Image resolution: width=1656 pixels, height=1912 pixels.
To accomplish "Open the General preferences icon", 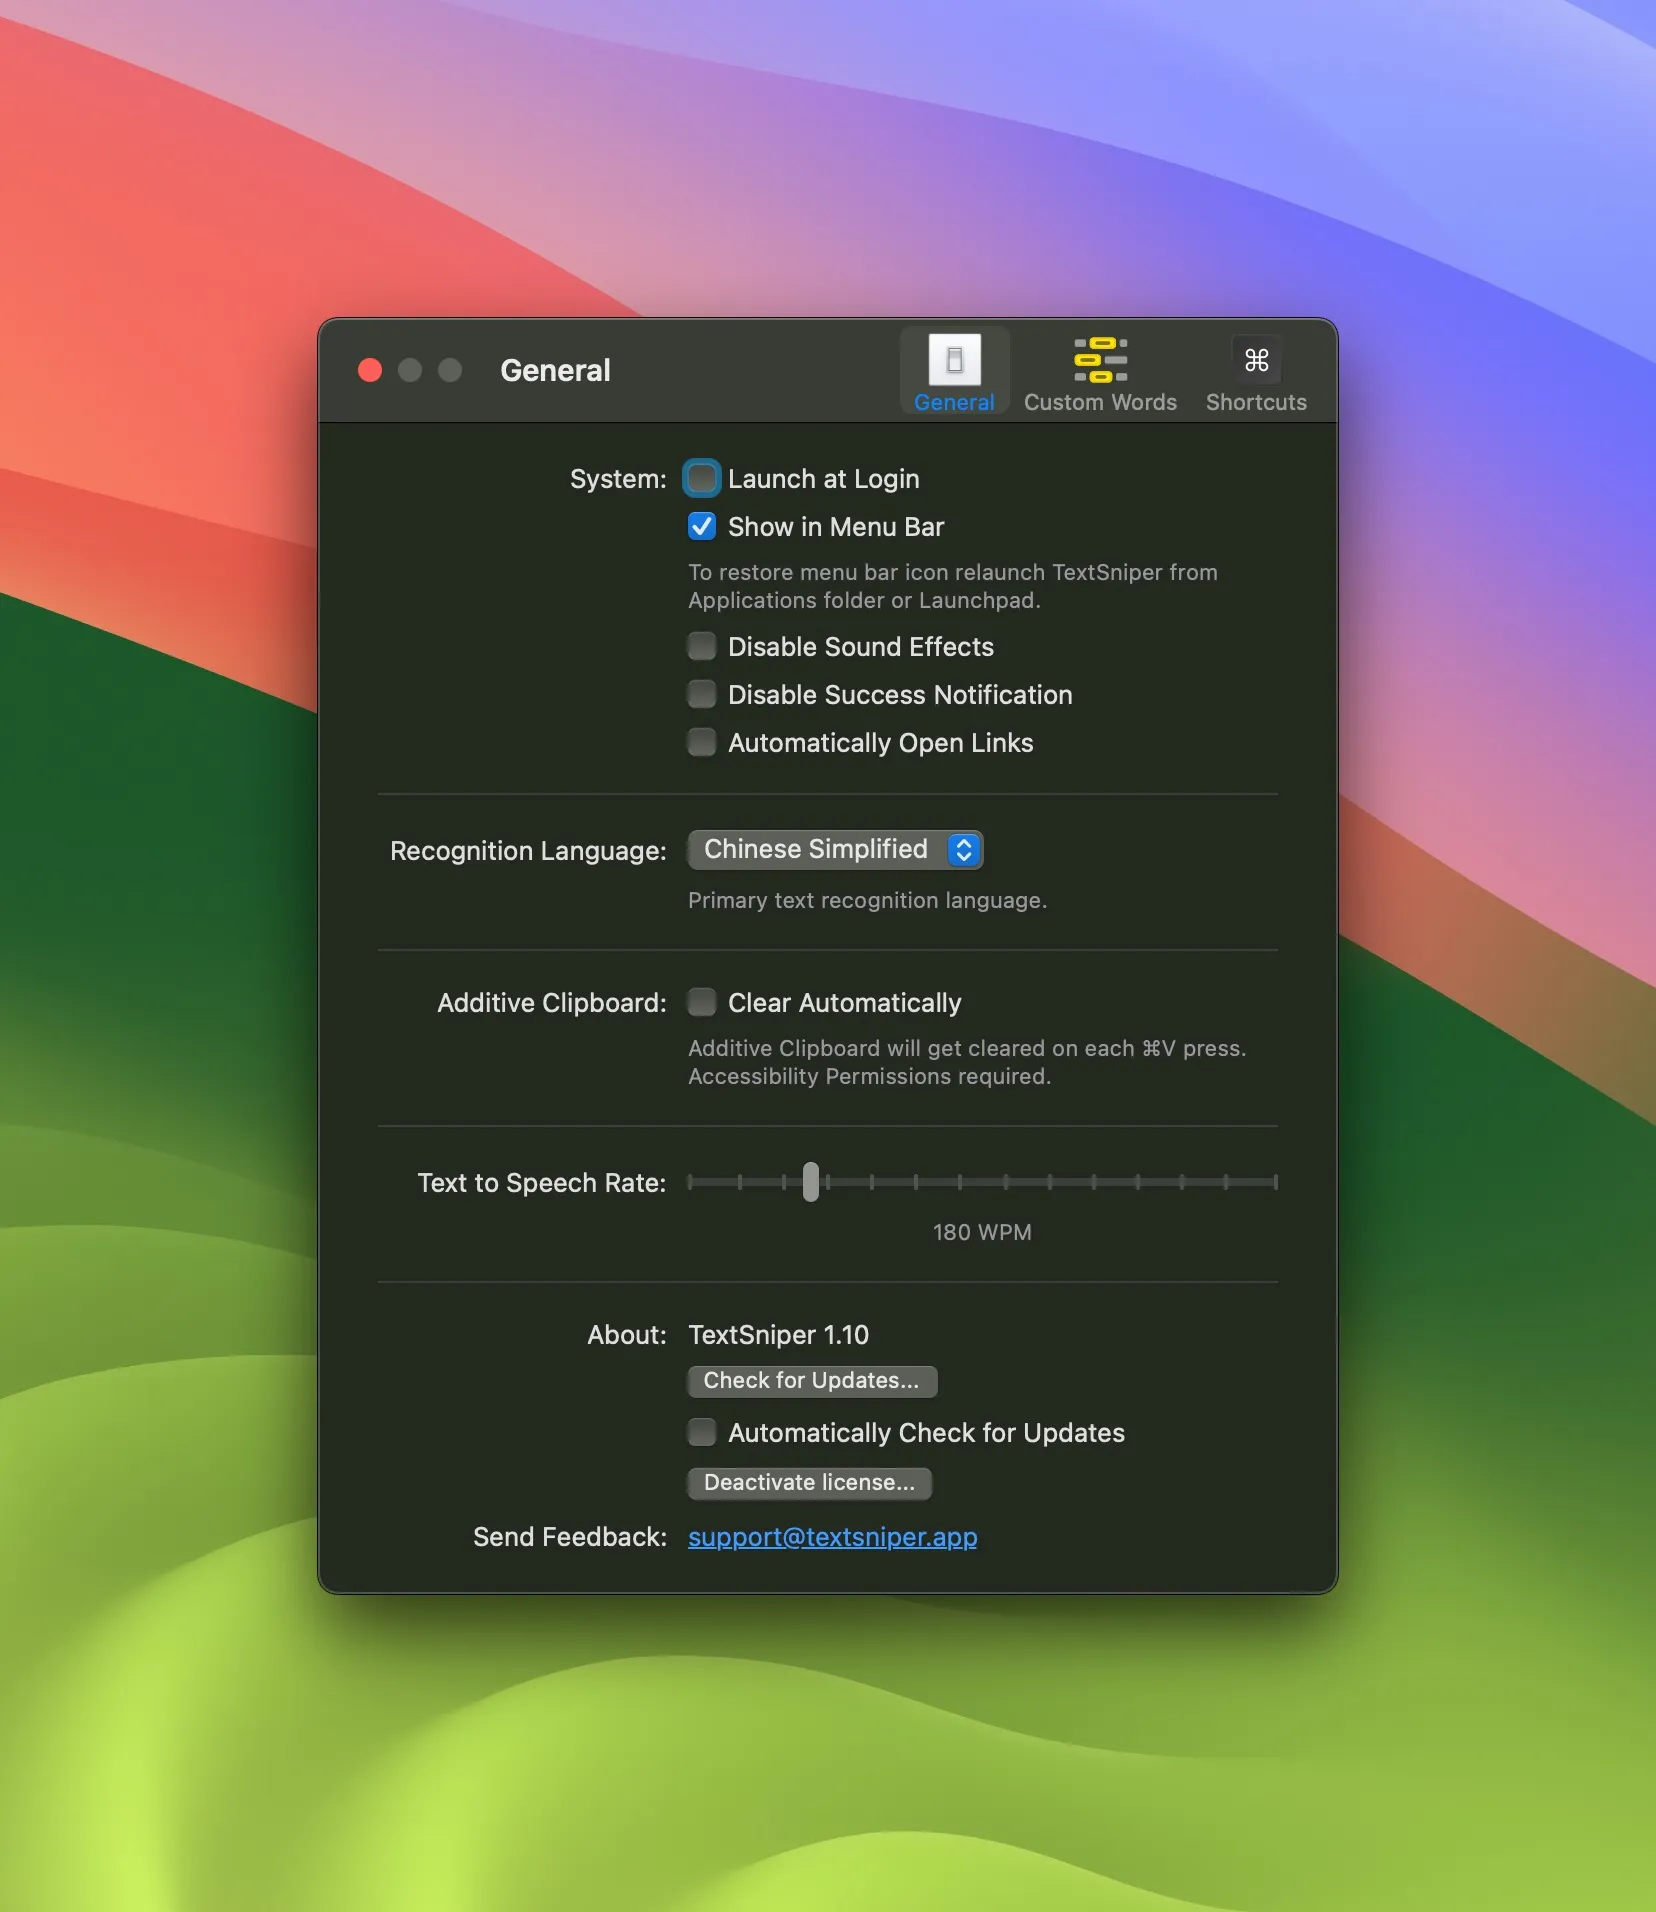I will tap(954, 360).
